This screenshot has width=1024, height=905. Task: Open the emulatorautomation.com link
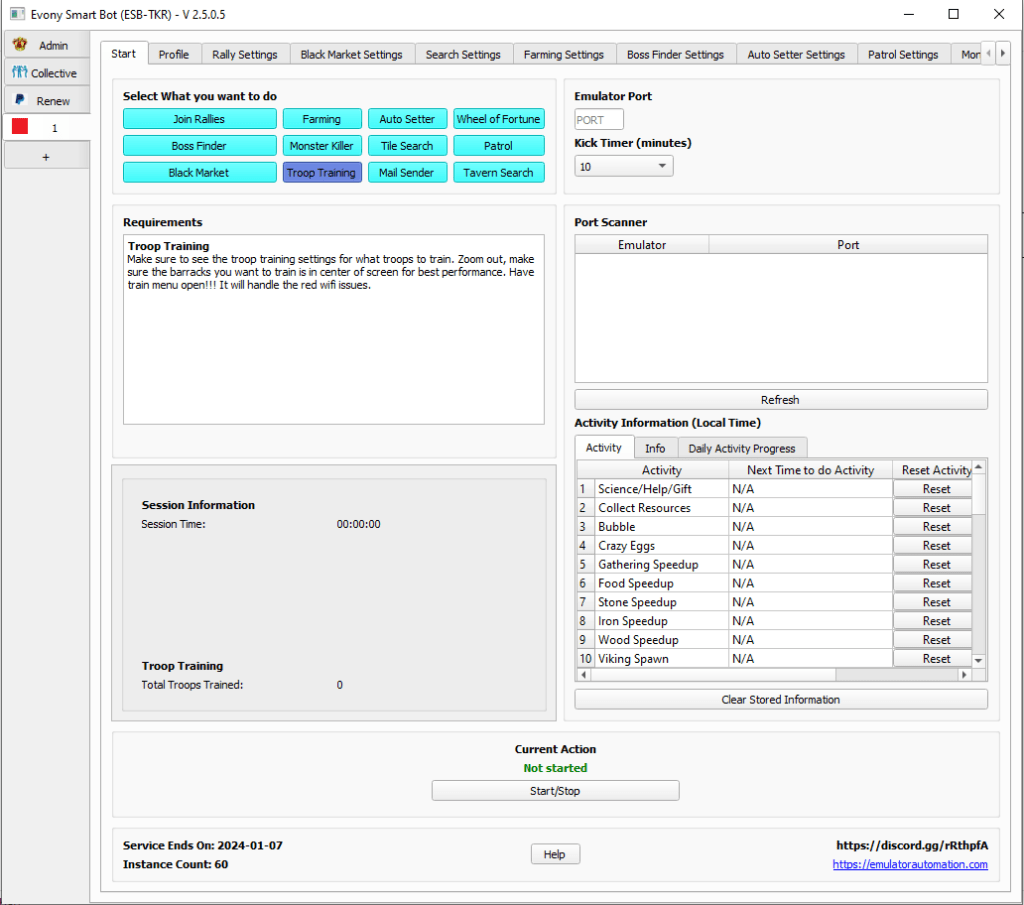(909, 864)
